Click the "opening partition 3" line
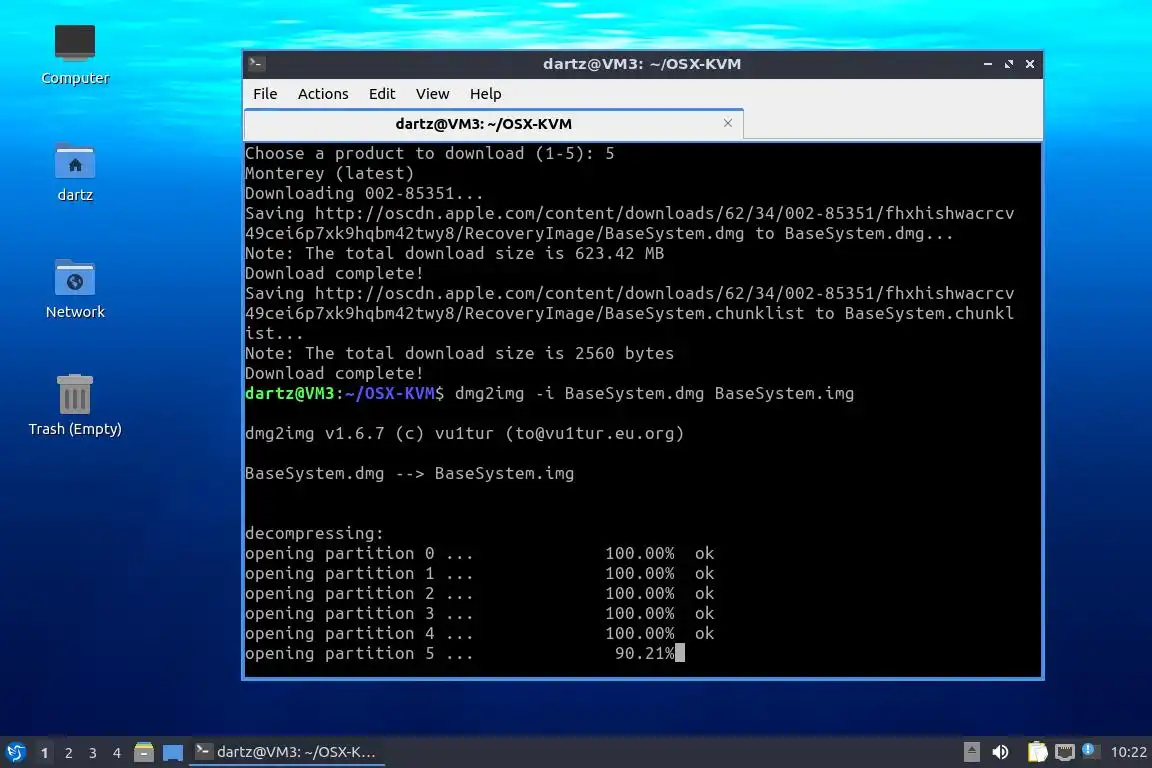Image resolution: width=1152 pixels, height=768 pixels. (x=479, y=614)
